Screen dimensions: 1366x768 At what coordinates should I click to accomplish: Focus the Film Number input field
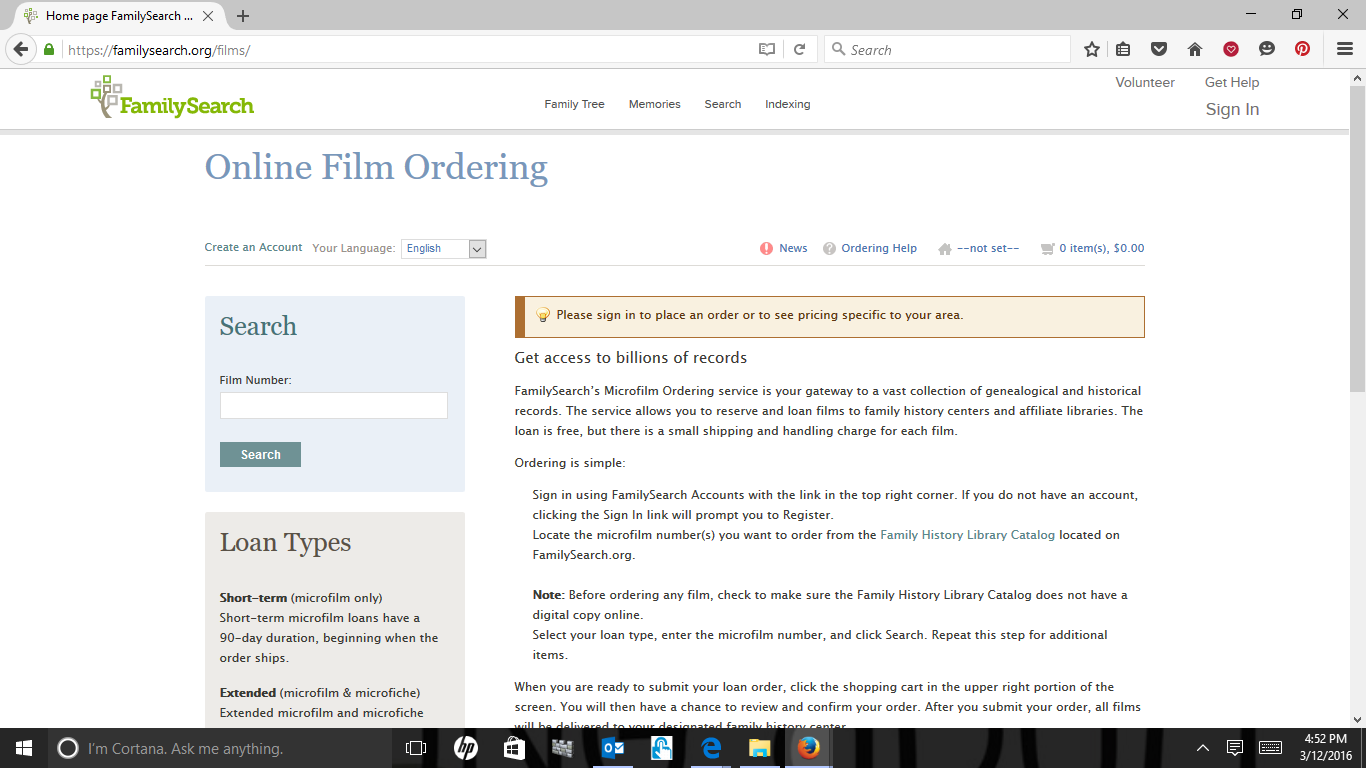pos(334,405)
